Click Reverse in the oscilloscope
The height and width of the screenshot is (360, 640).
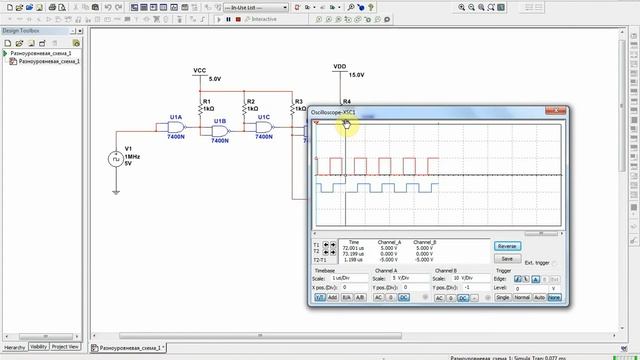[507, 246]
